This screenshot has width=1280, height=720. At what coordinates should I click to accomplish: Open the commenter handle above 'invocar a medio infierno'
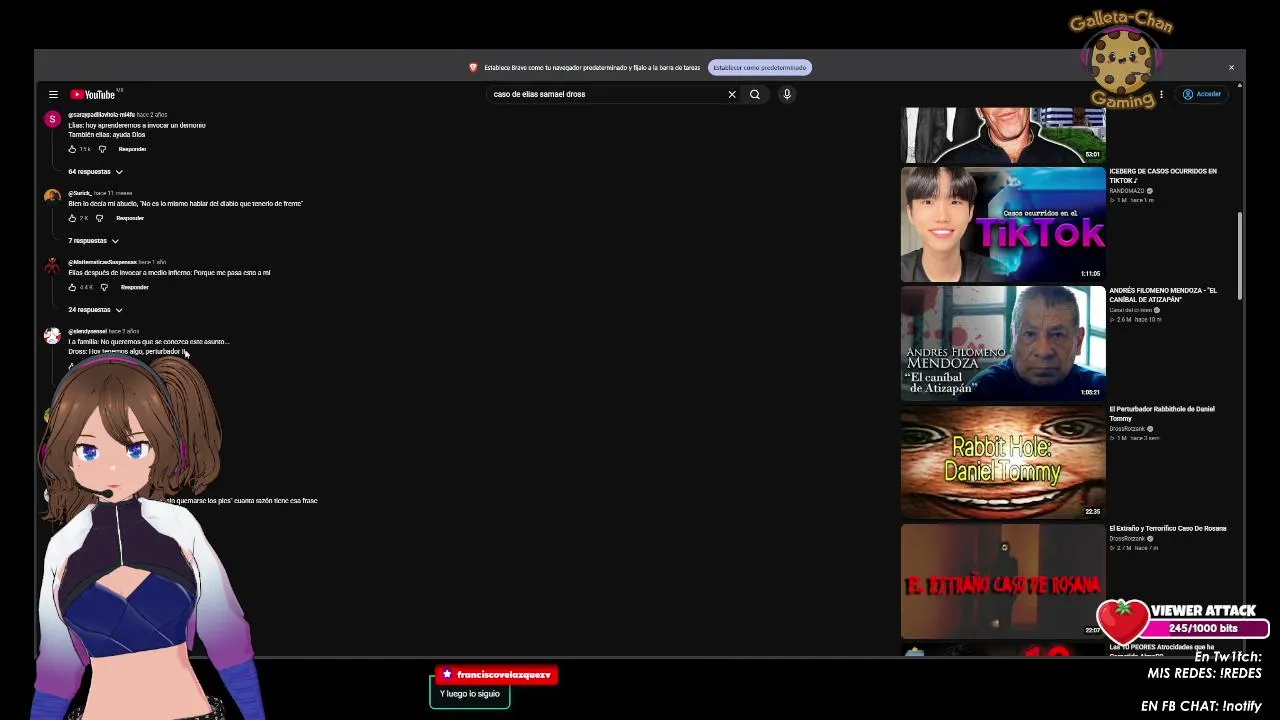pos(102,262)
